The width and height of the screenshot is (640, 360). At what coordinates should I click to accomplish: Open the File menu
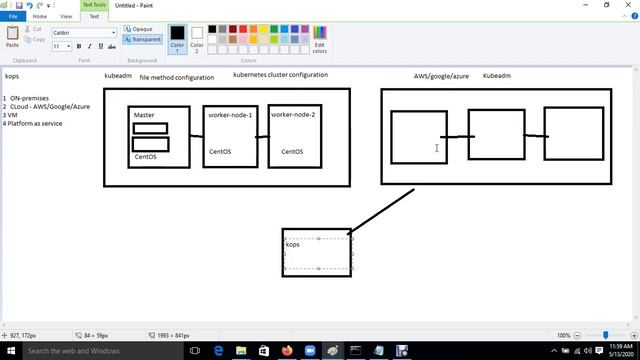13,16
